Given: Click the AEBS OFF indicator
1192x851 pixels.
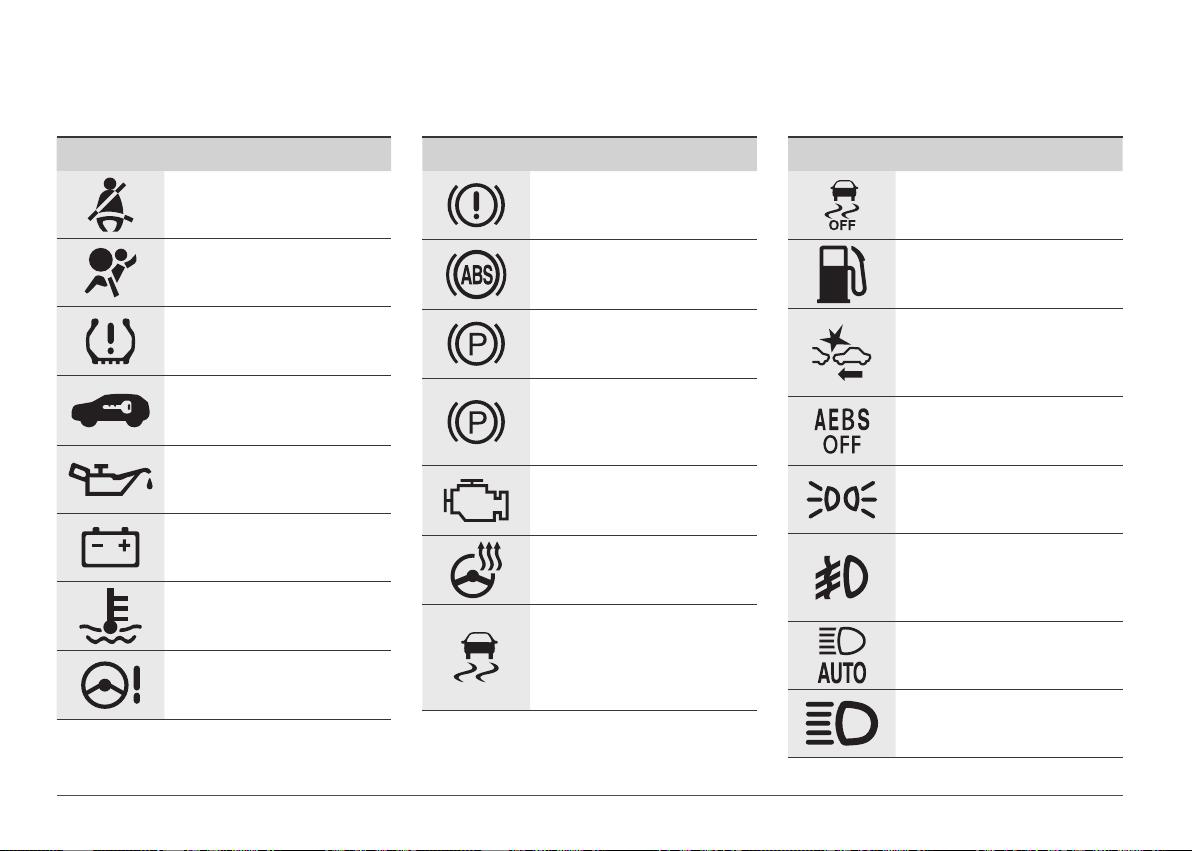Looking at the screenshot, I should 842,431.
